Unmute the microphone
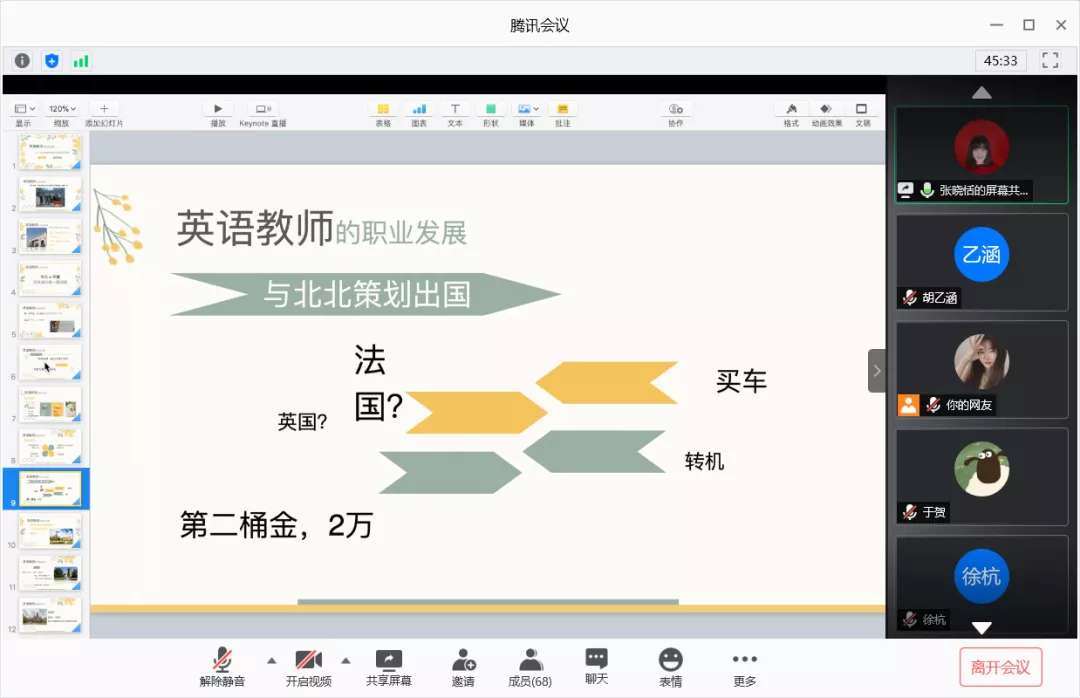 pyautogui.click(x=222, y=666)
